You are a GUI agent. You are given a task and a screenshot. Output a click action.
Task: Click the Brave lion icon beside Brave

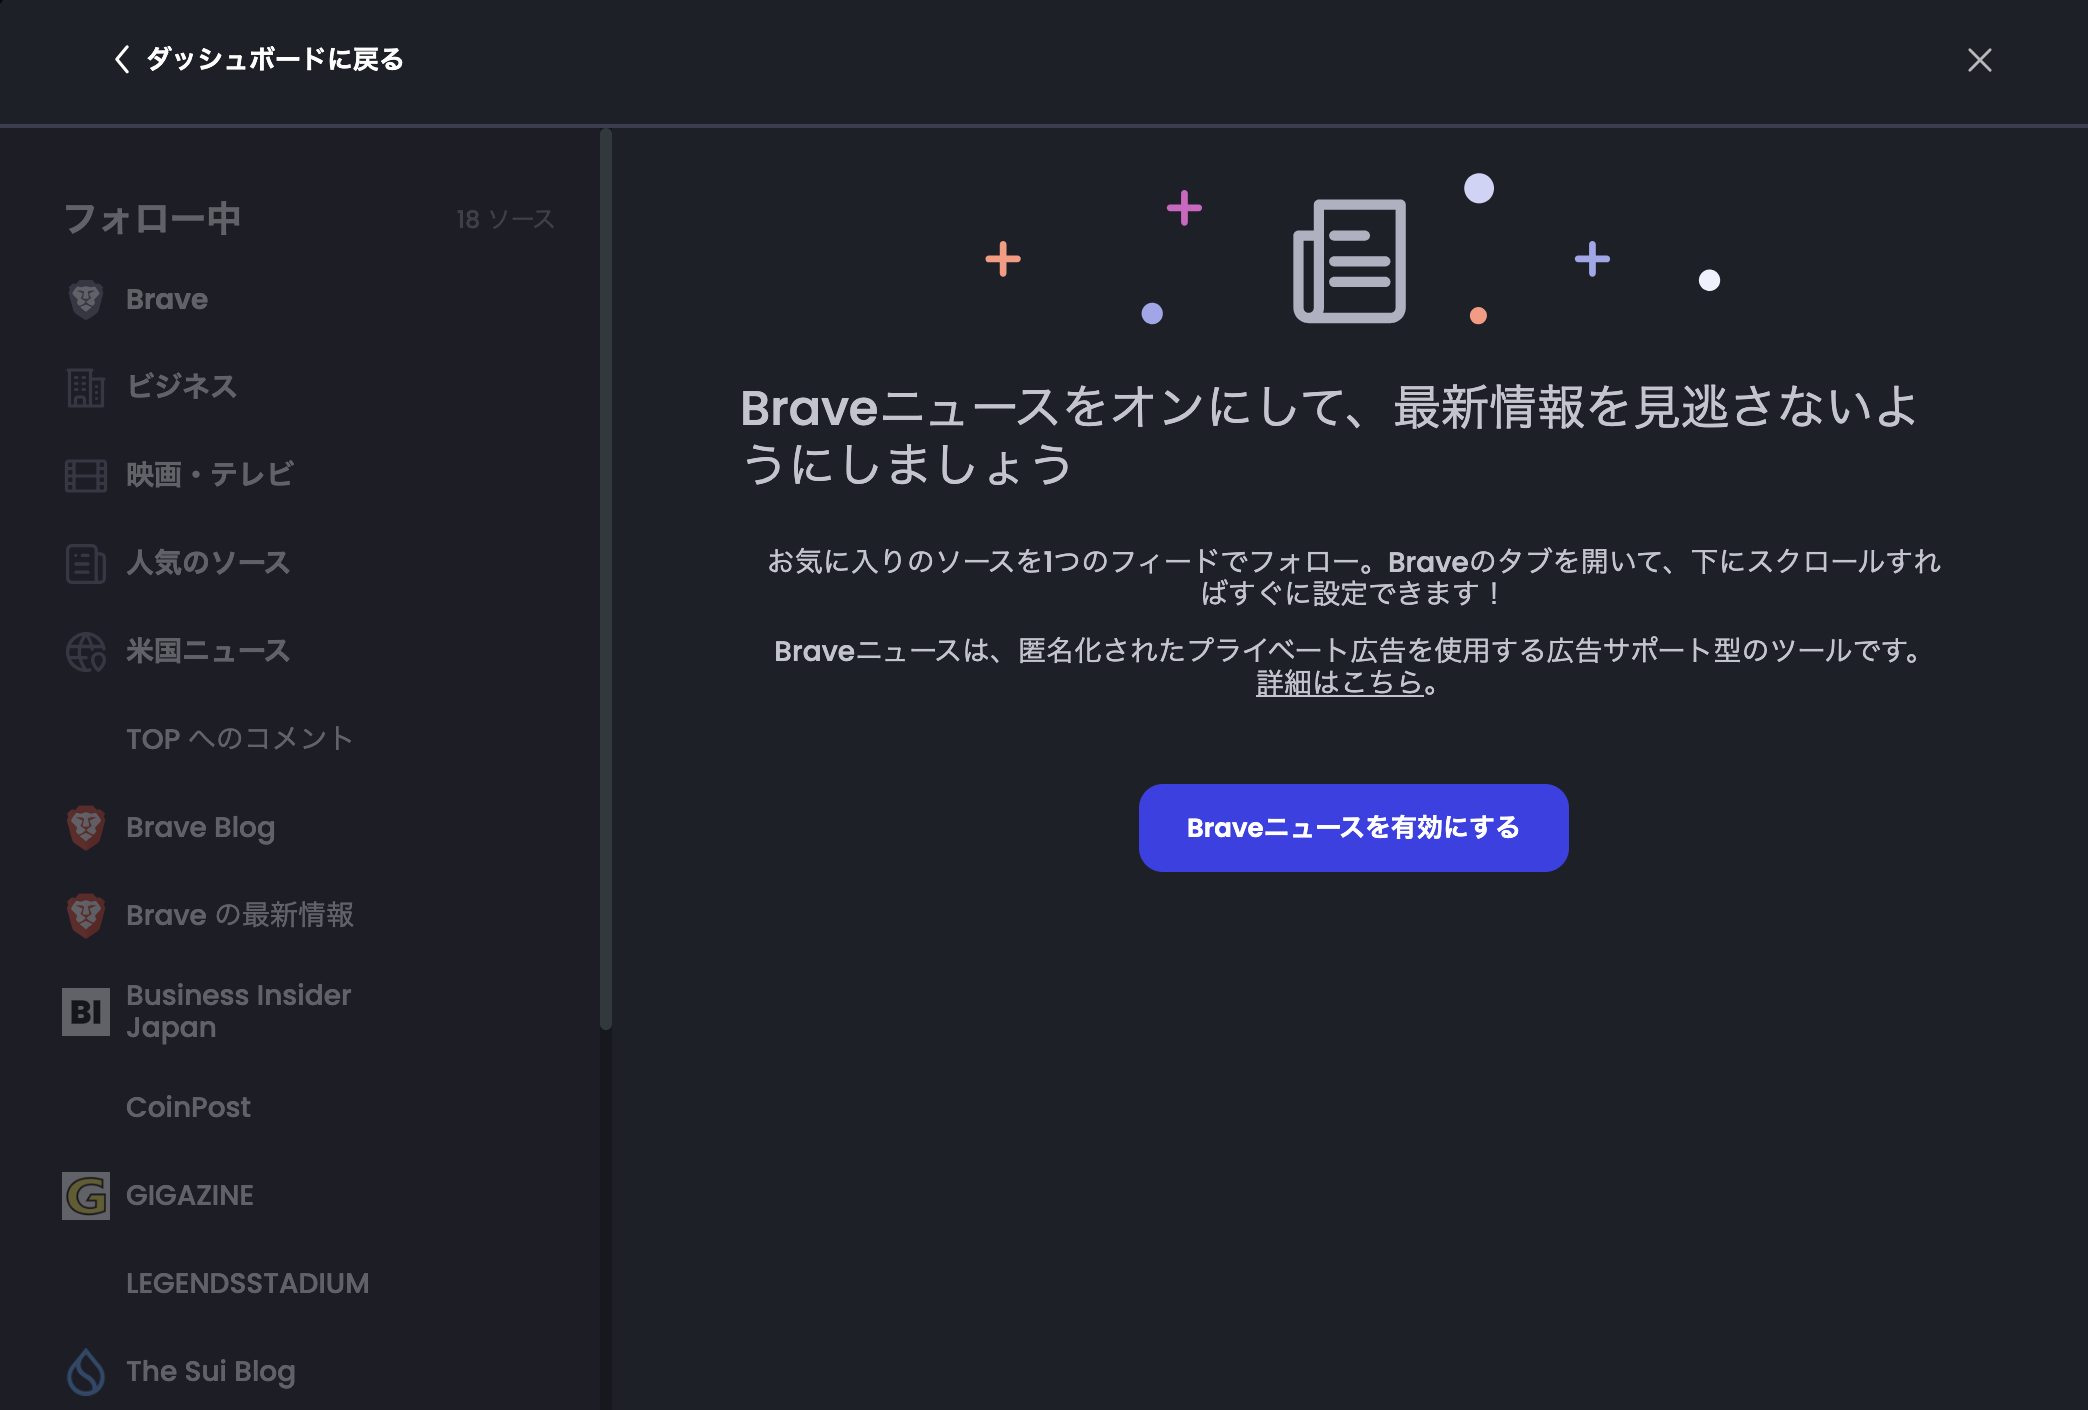[x=86, y=299]
